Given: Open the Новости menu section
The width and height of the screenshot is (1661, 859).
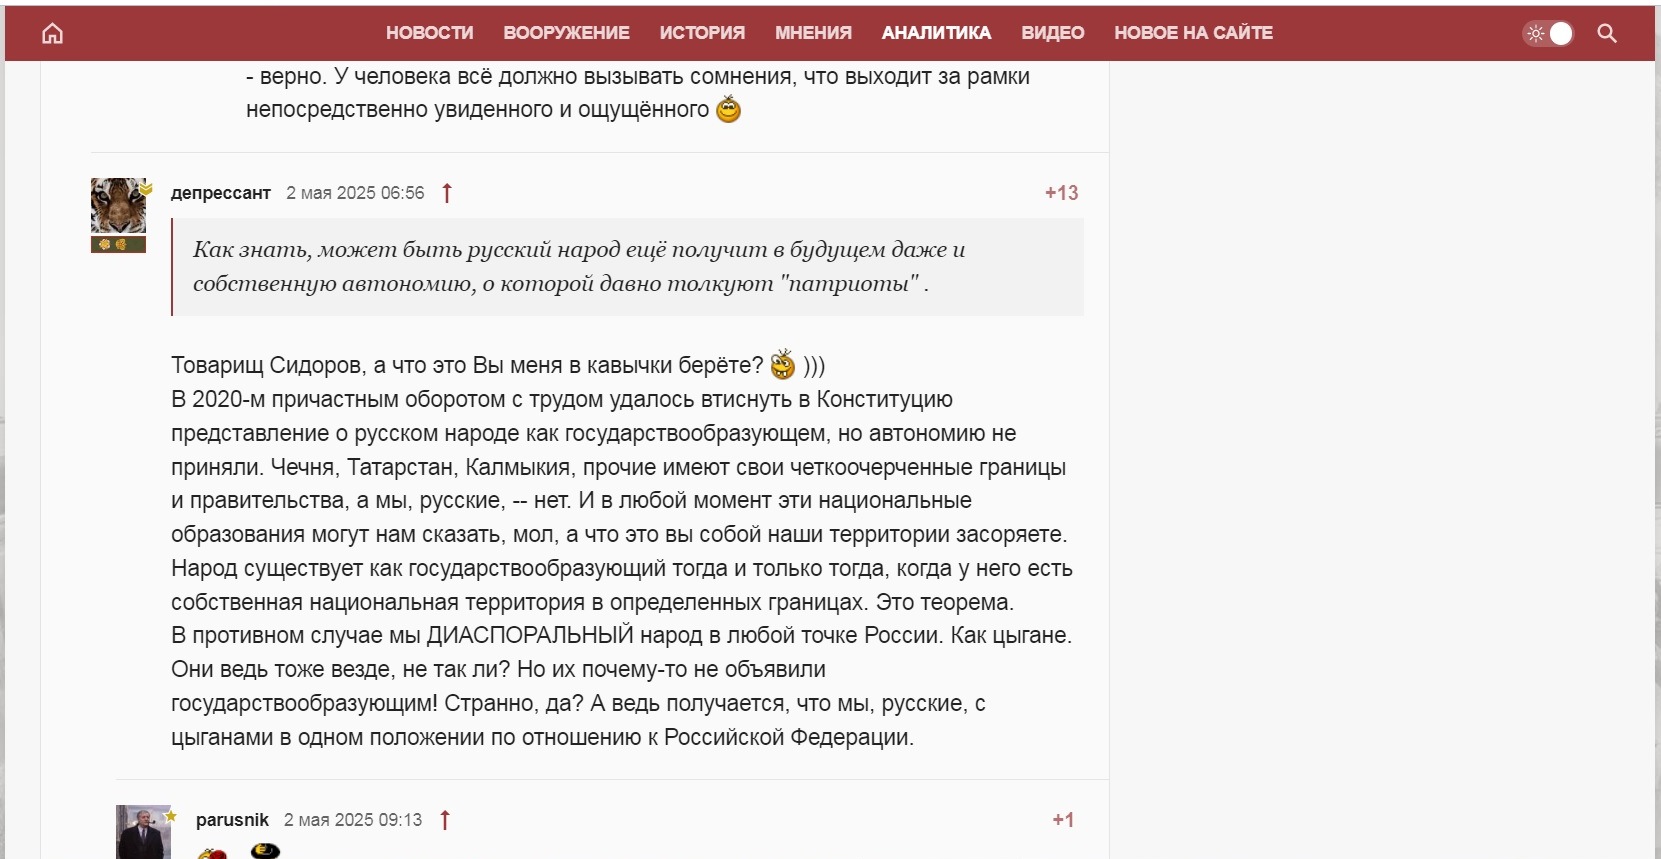Looking at the screenshot, I should [x=429, y=33].
